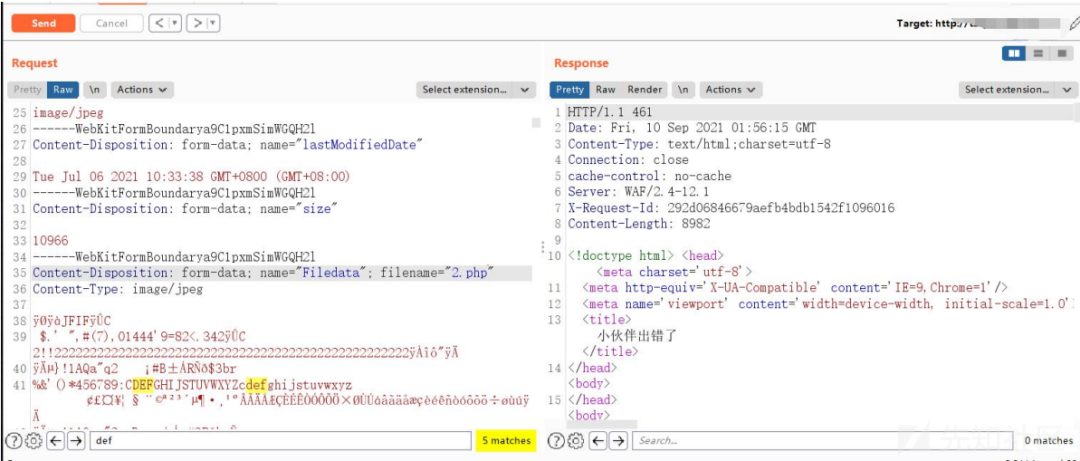Screen dimensions: 1080x461
Task: Go to next match in response search
Action: pyautogui.click(x=619, y=440)
